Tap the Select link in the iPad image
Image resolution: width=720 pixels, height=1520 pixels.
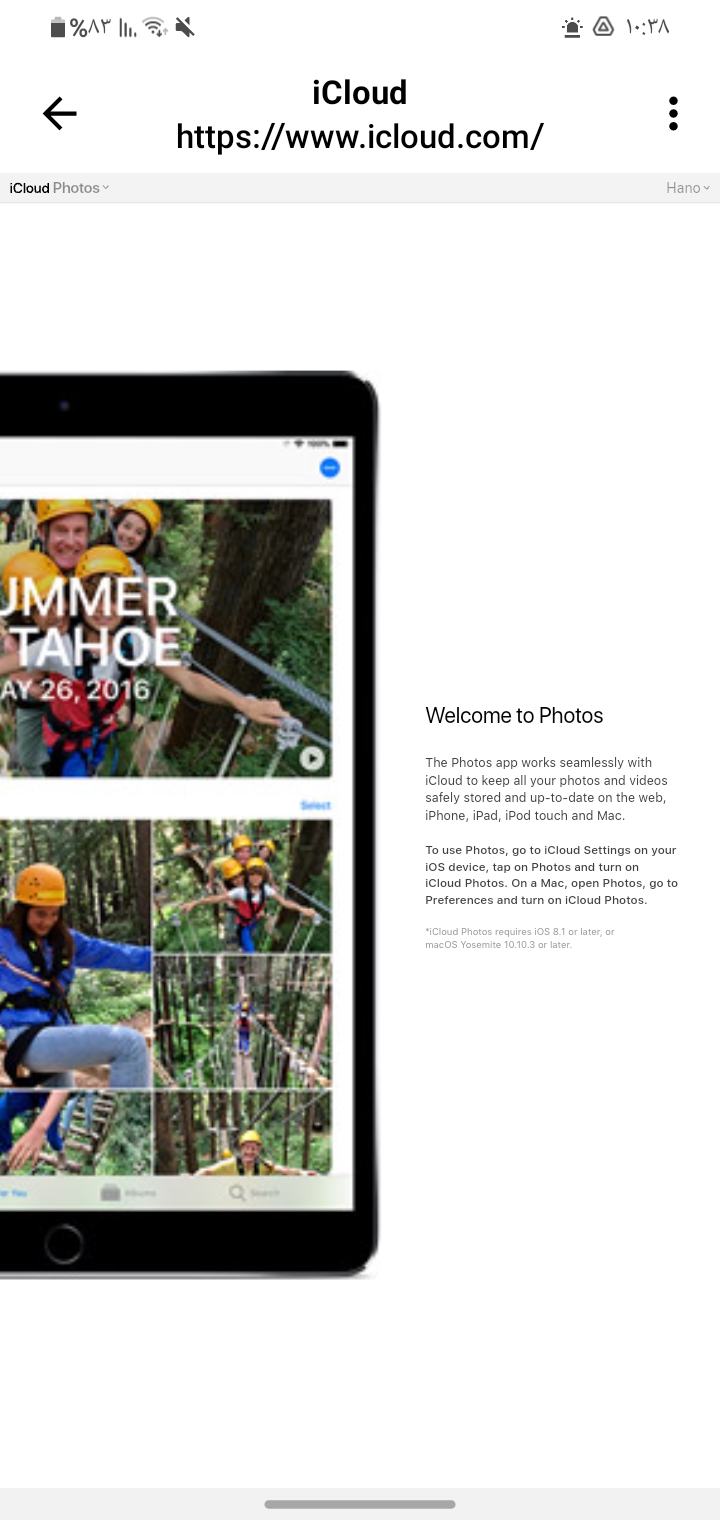315,805
